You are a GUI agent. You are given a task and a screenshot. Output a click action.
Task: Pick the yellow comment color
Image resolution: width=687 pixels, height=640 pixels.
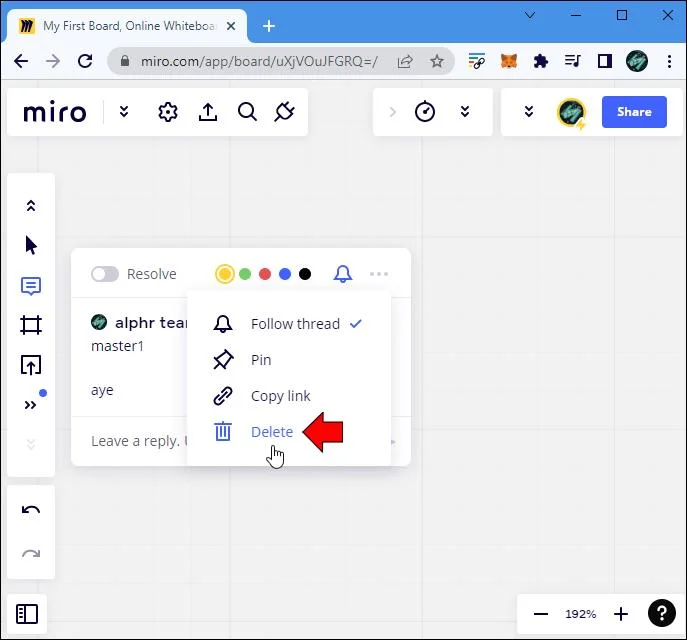click(225, 274)
